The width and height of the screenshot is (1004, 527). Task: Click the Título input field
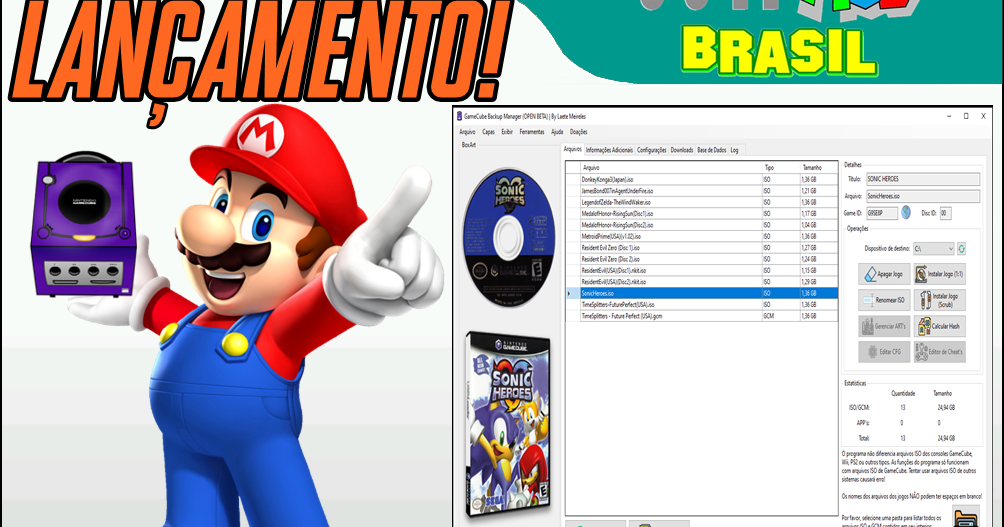coord(923,179)
